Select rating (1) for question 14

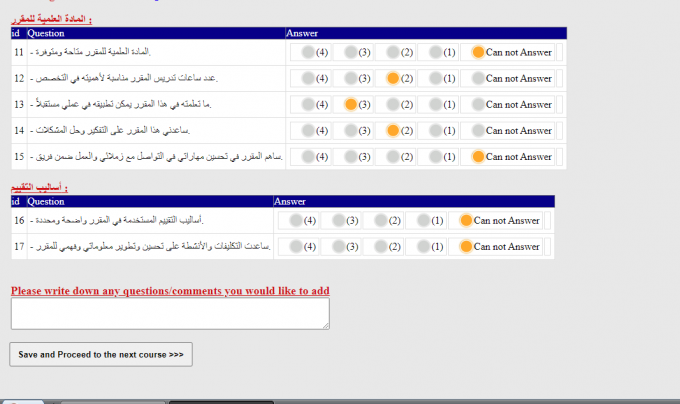435,130
